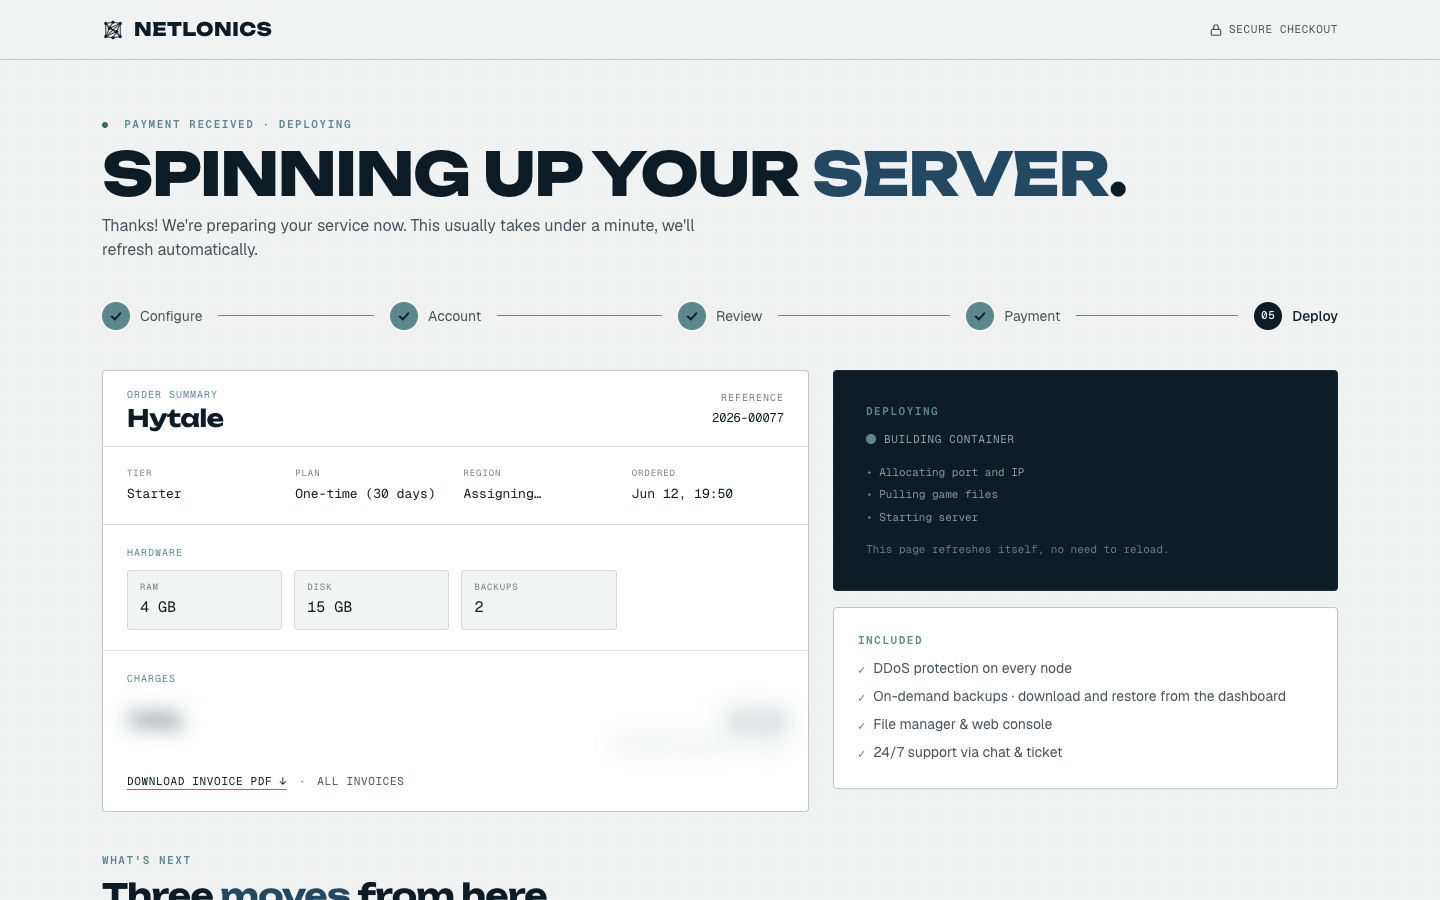
Task: Select the Review step label
Action: [739, 316]
